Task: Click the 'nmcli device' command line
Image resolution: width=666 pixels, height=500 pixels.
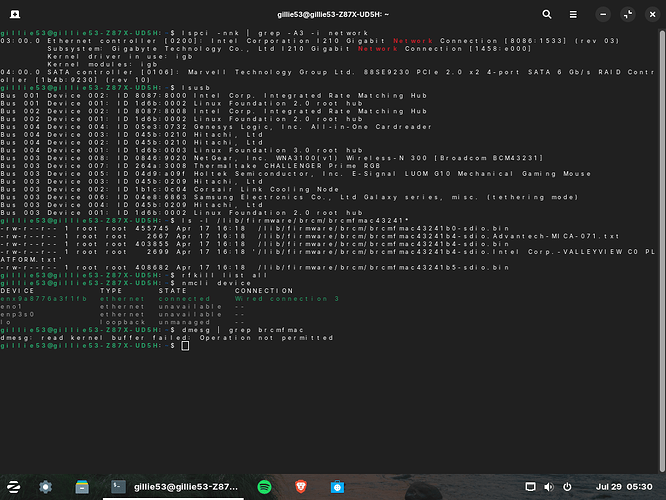Action: (x=126, y=283)
